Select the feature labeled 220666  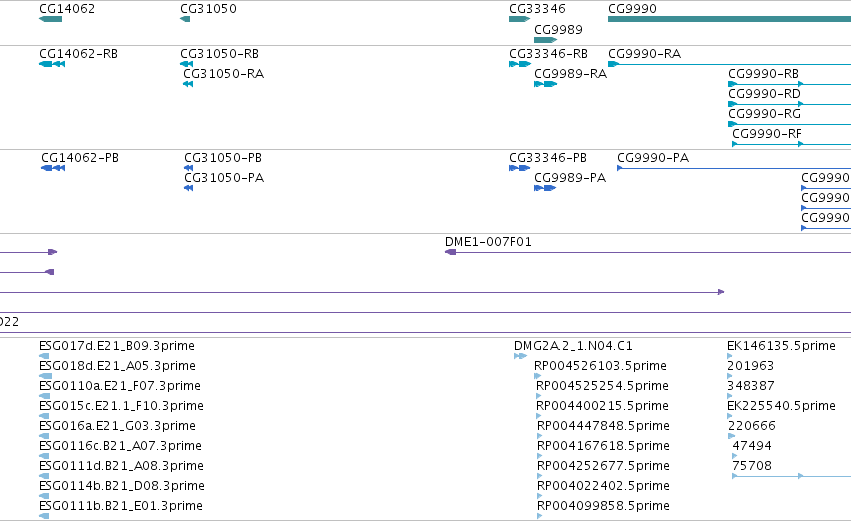point(752,426)
